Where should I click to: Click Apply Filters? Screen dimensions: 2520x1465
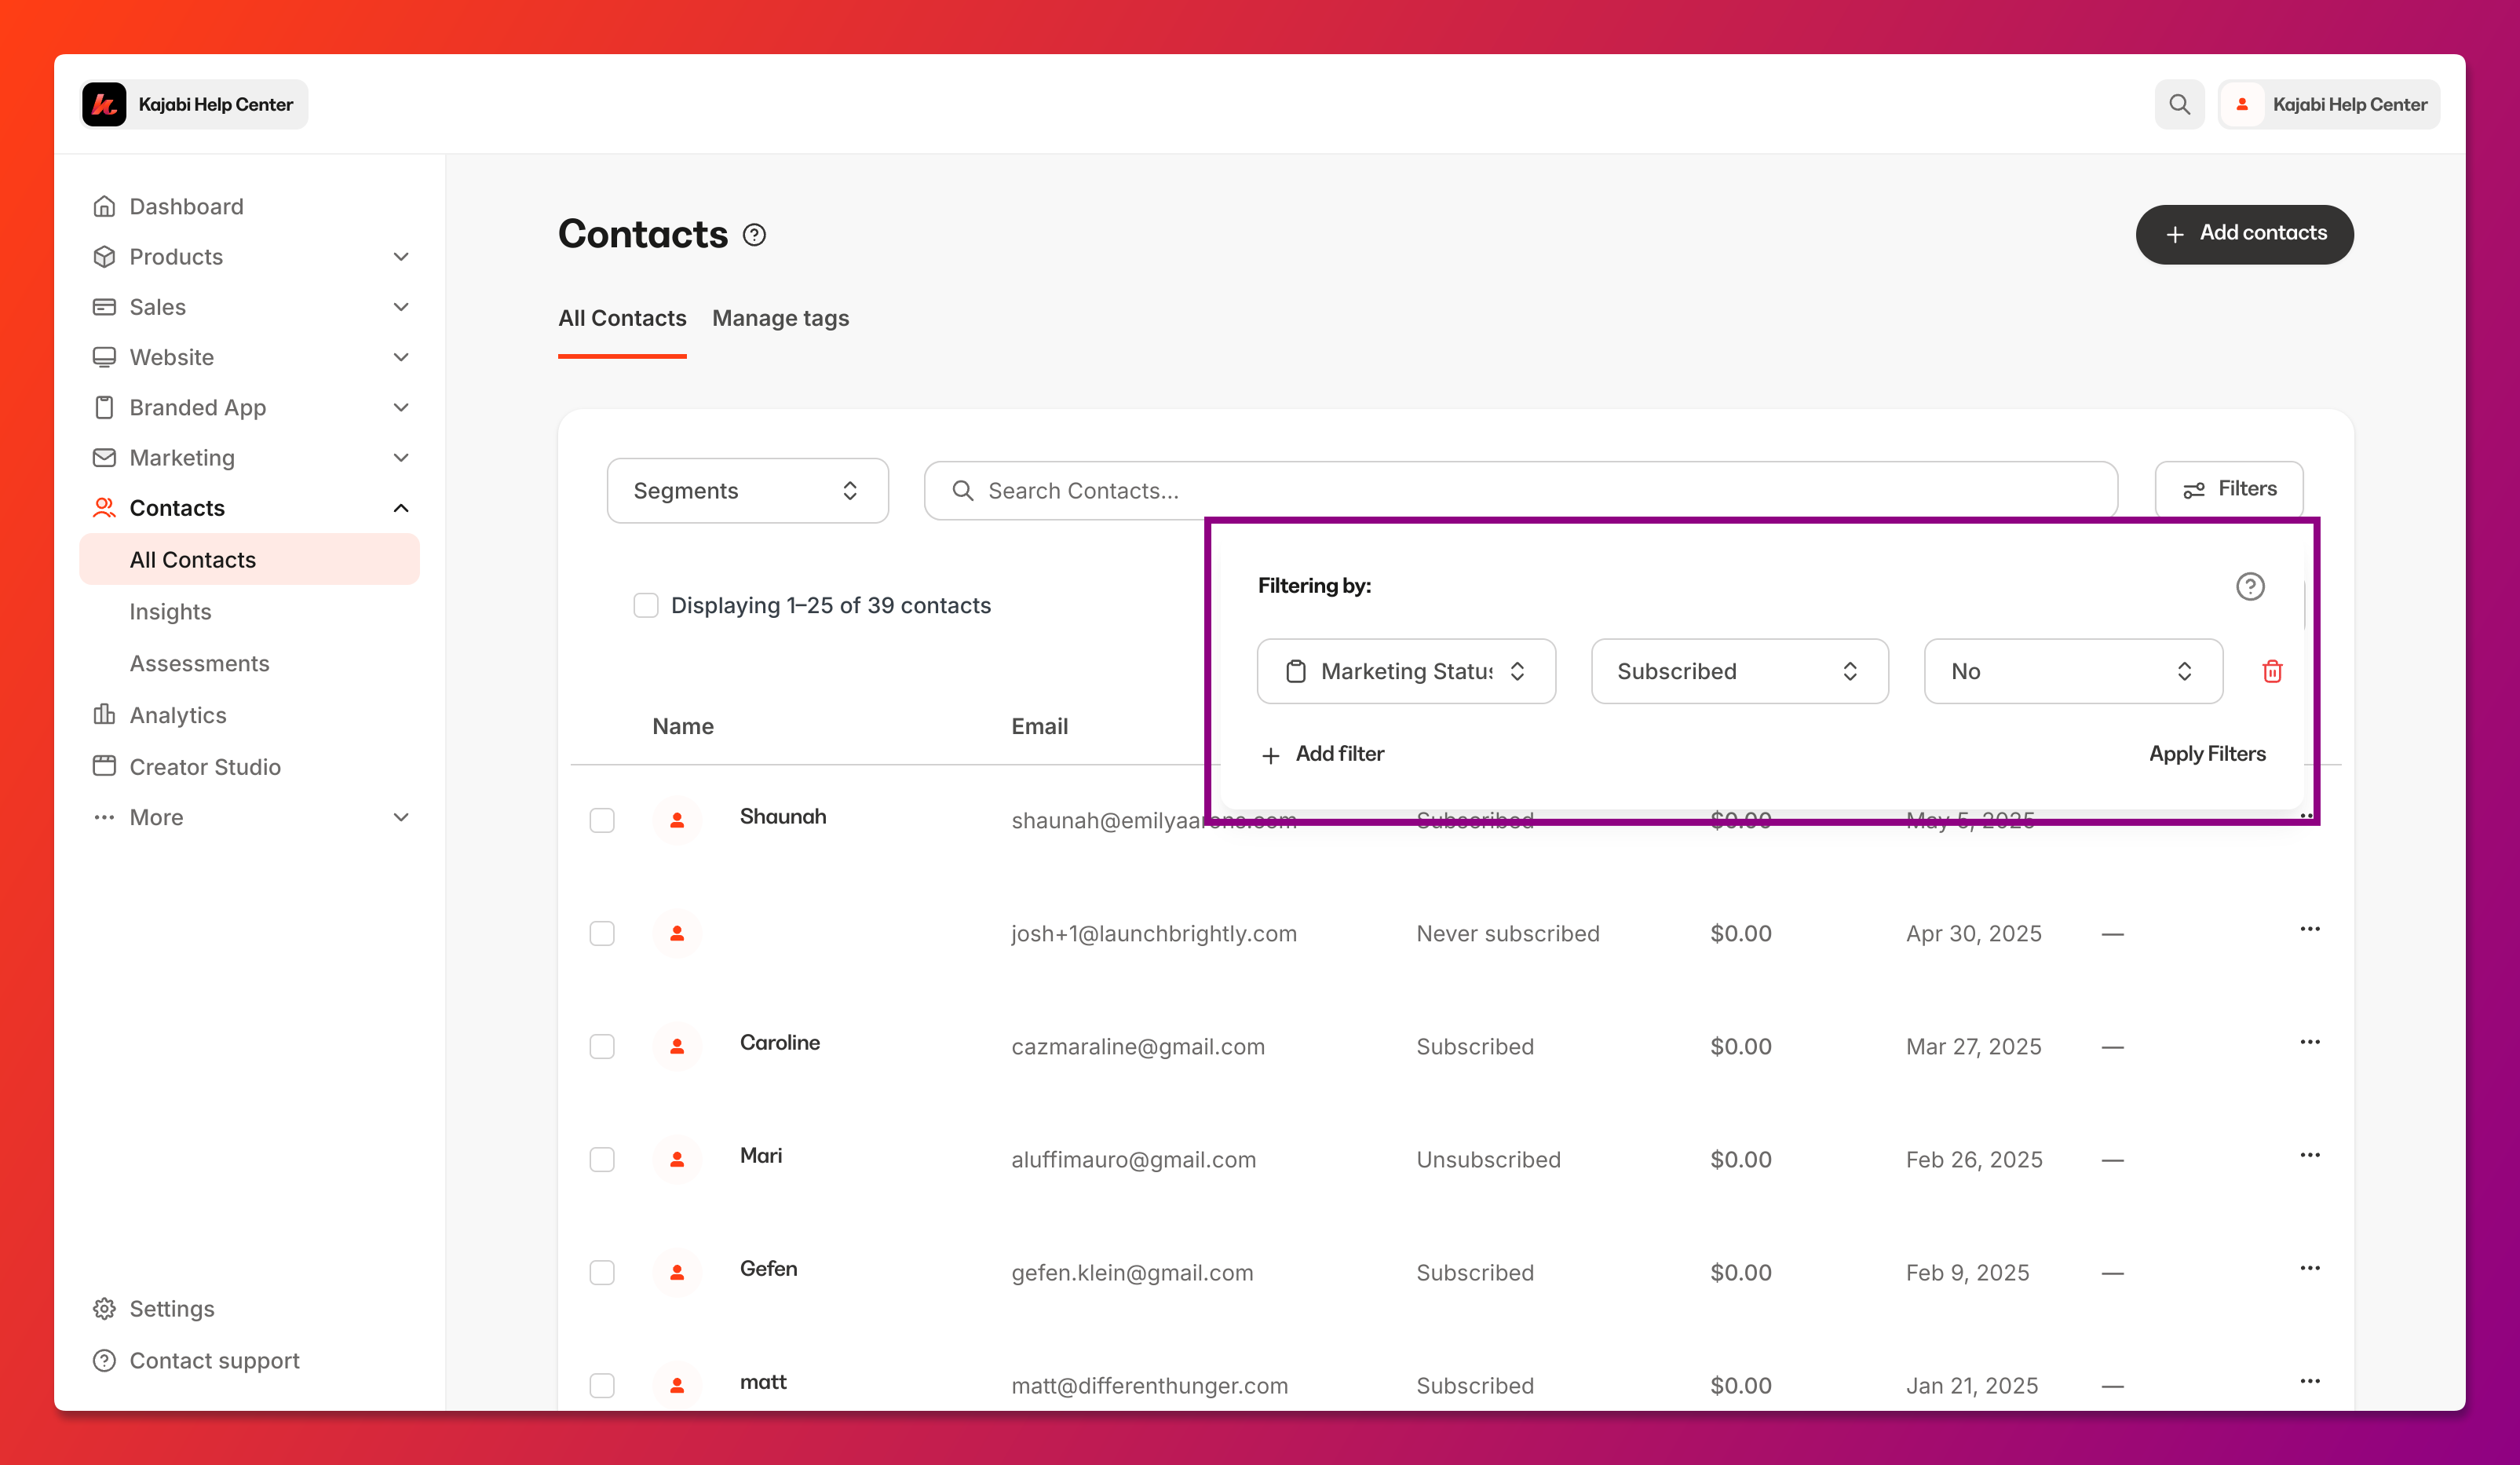(x=2207, y=754)
